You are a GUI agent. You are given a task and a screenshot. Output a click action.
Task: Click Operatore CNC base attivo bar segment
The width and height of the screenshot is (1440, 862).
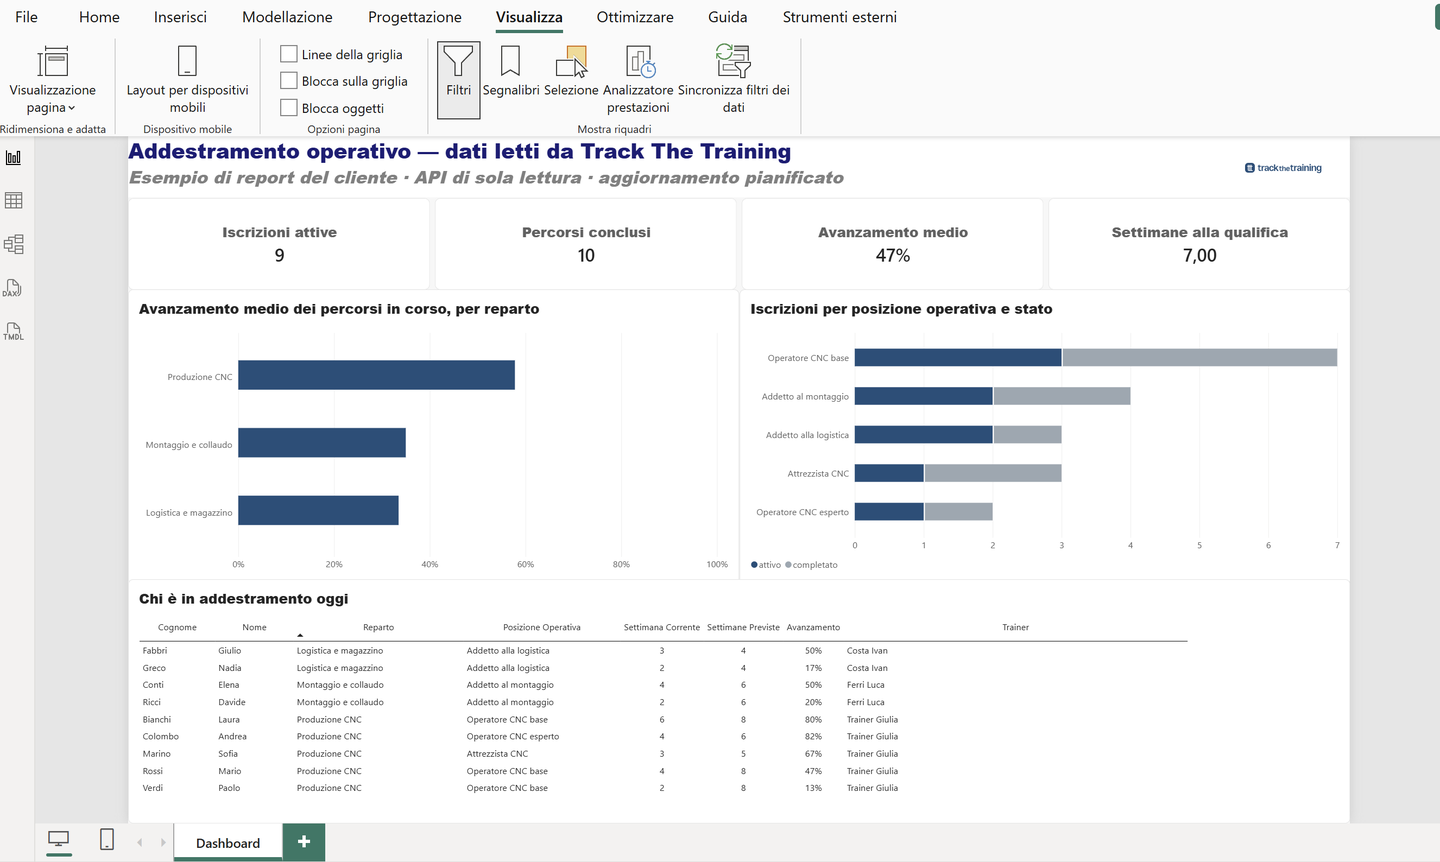click(x=958, y=357)
